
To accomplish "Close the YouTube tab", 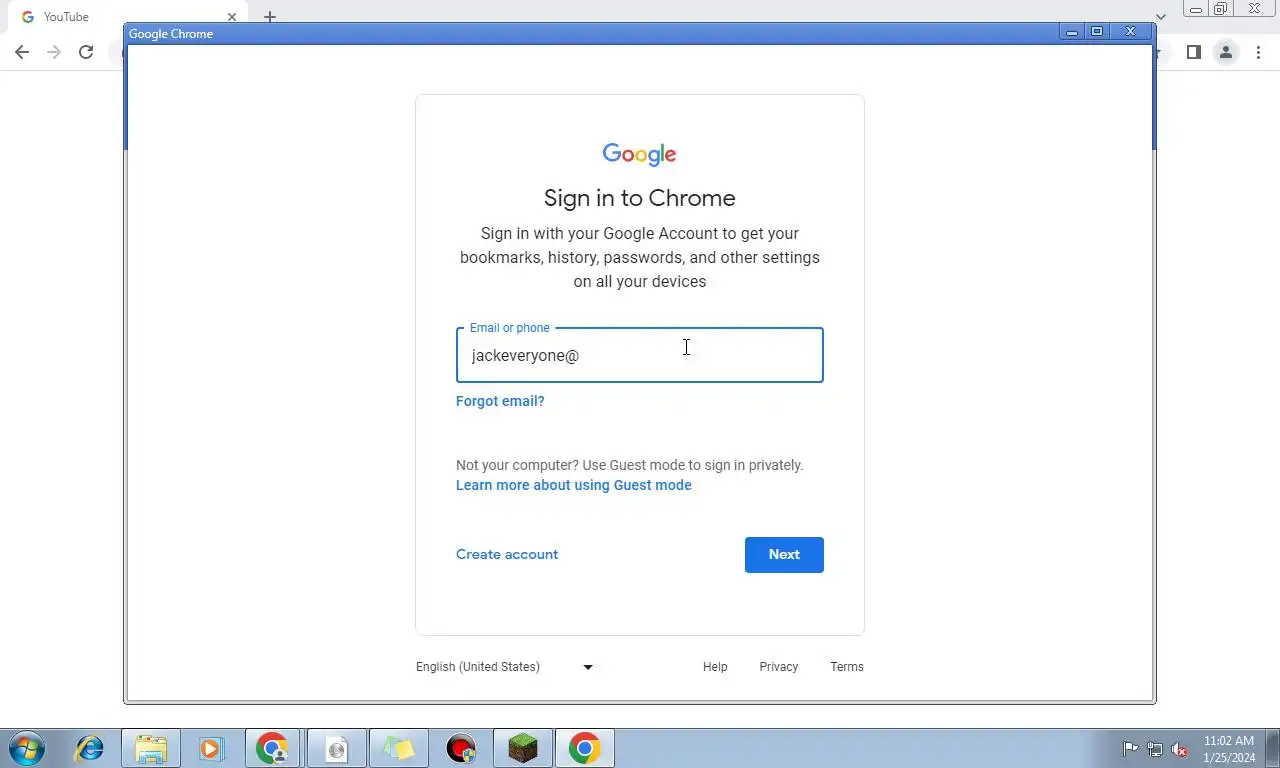I will point(232,17).
